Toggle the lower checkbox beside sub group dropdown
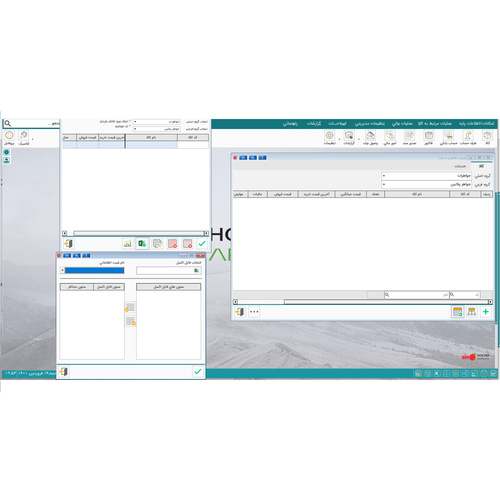The height and width of the screenshot is (500, 500). (130, 127)
